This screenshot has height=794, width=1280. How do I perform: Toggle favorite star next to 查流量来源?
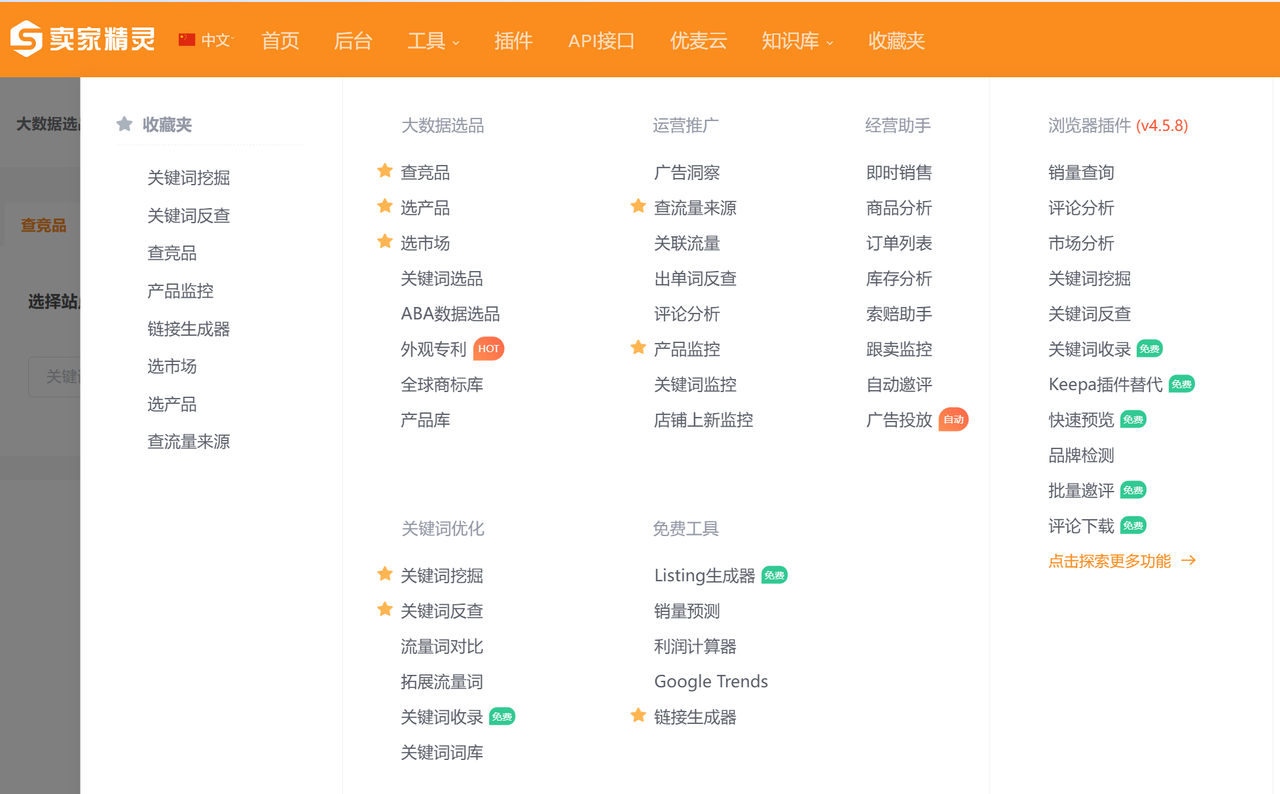click(638, 206)
